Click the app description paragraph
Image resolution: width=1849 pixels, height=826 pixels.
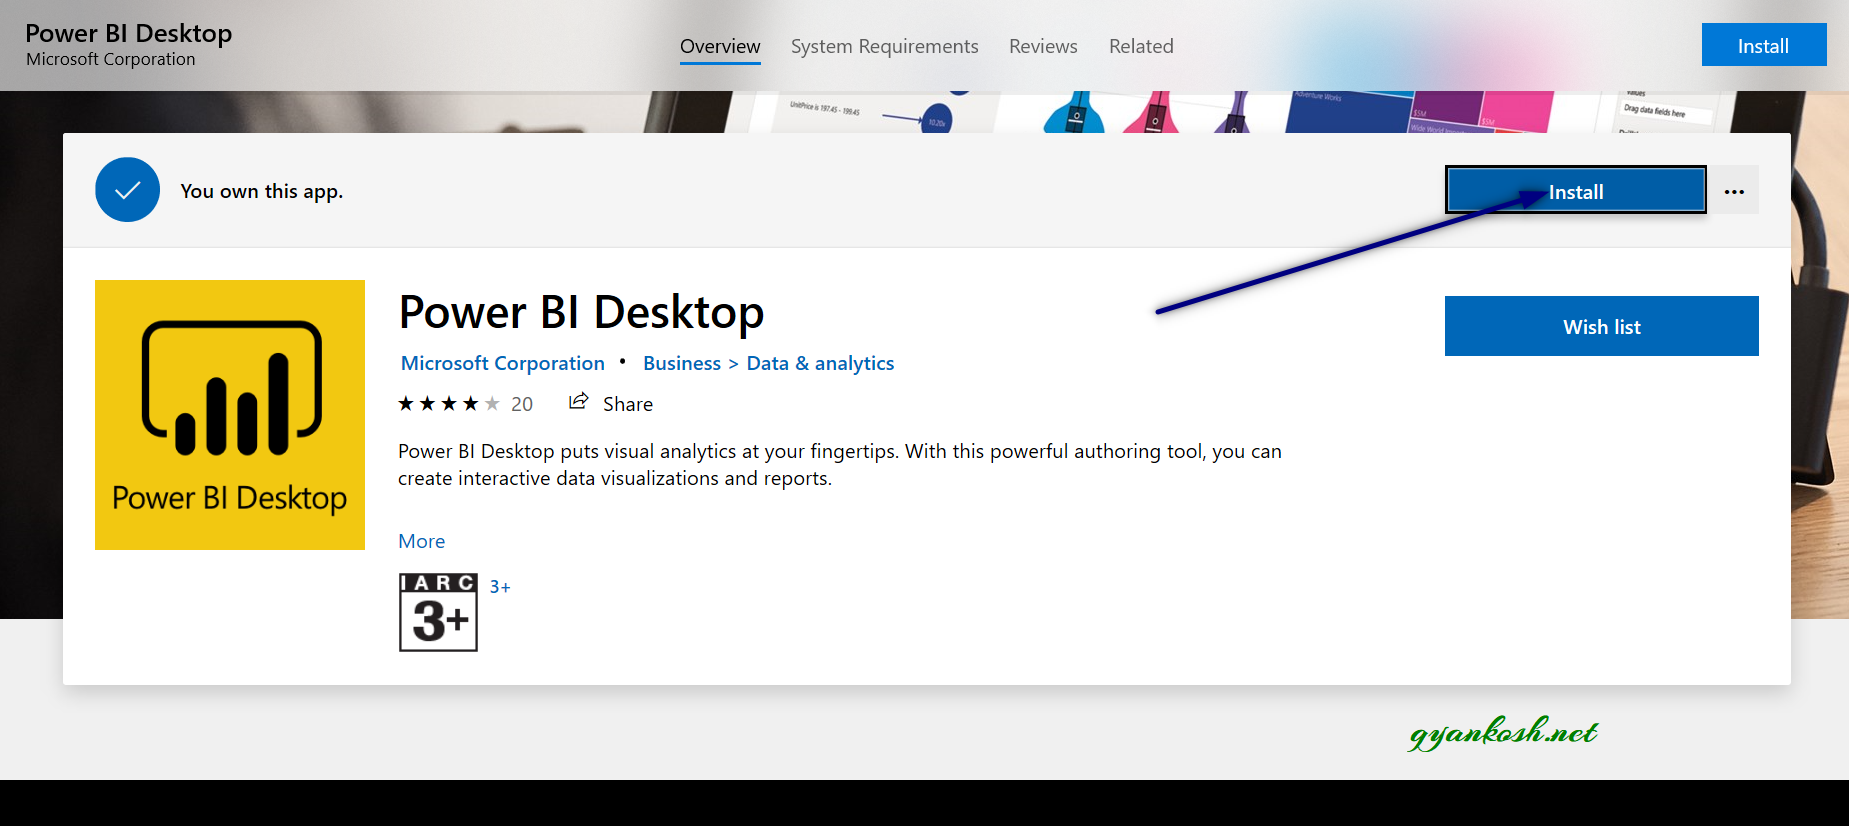tap(840, 465)
